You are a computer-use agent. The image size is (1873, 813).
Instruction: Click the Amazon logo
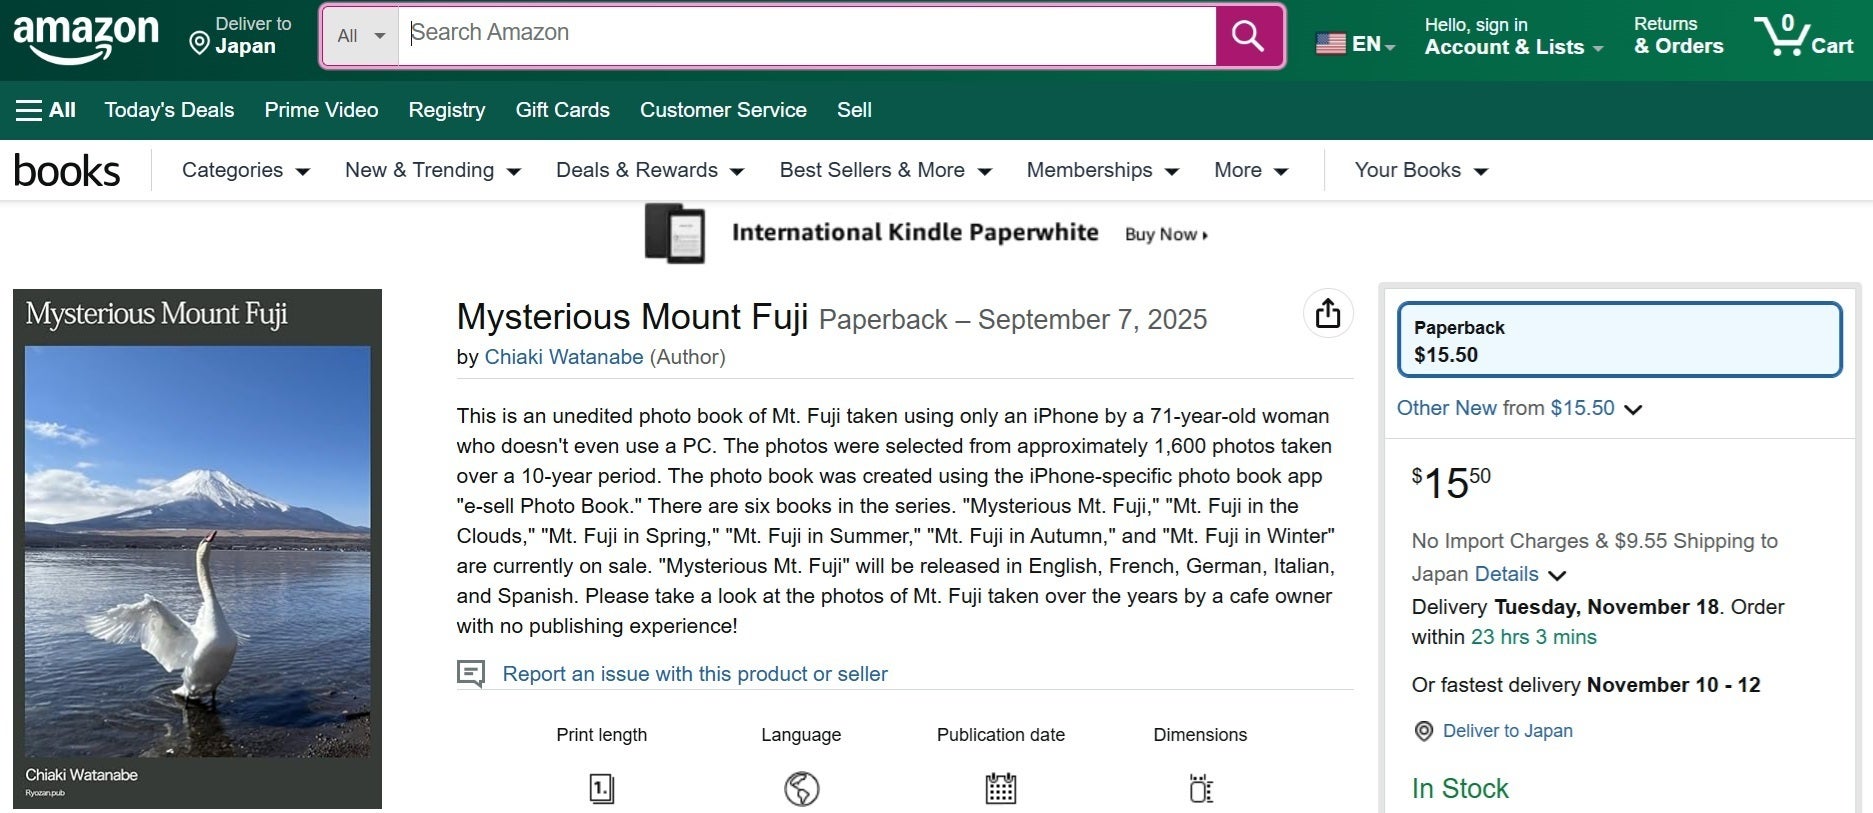coord(86,36)
